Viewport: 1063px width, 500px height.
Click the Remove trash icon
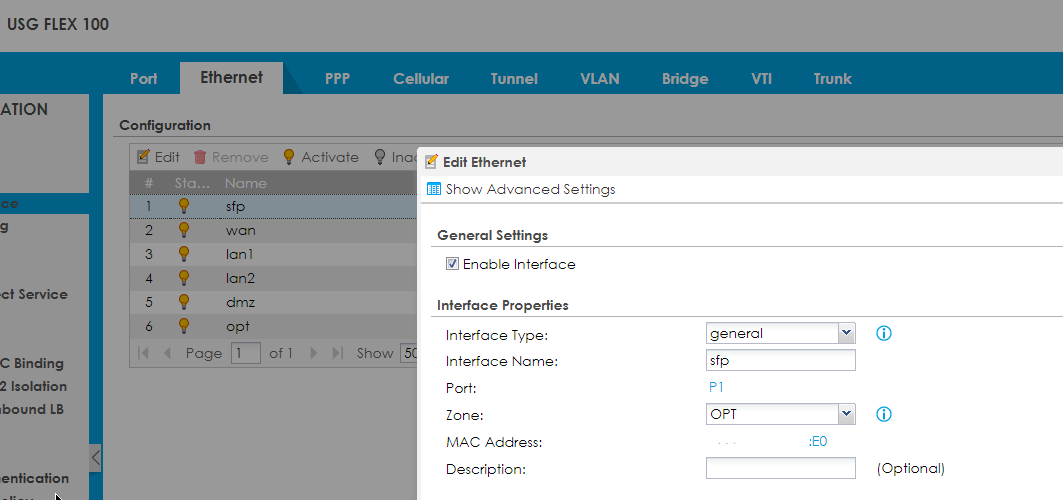[x=200, y=157]
